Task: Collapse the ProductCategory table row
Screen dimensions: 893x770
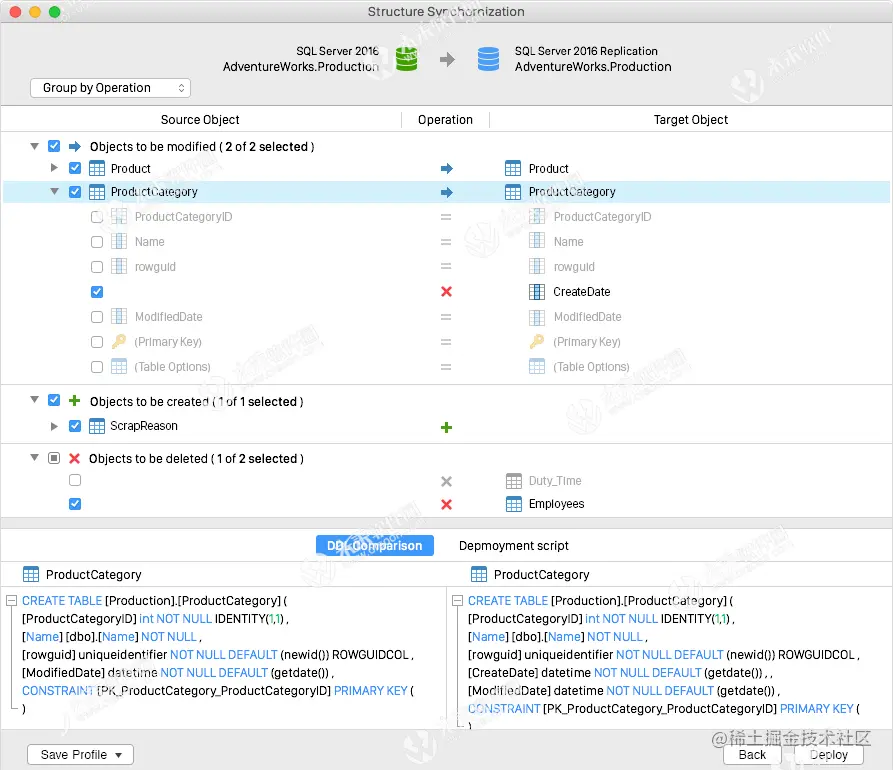Action: (x=54, y=191)
